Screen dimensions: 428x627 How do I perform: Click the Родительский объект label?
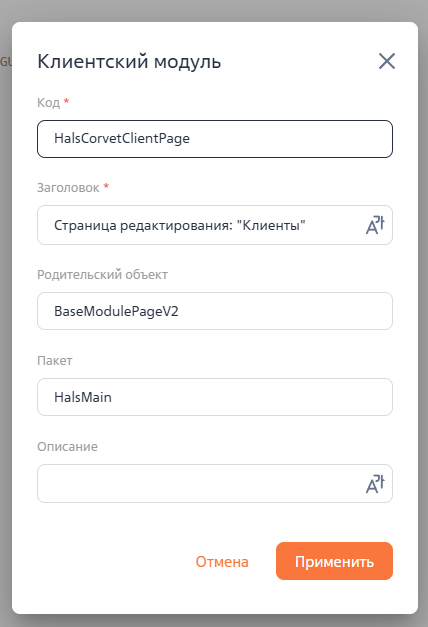pyautogui.click(x=102, y=275)
